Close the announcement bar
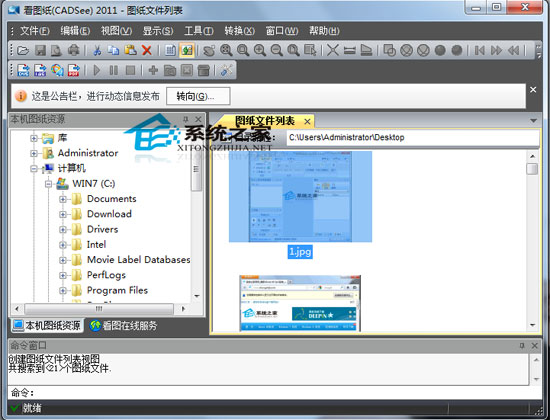This screenshot has height=420, width=550. pyautogui.click(x=533, y=90)
